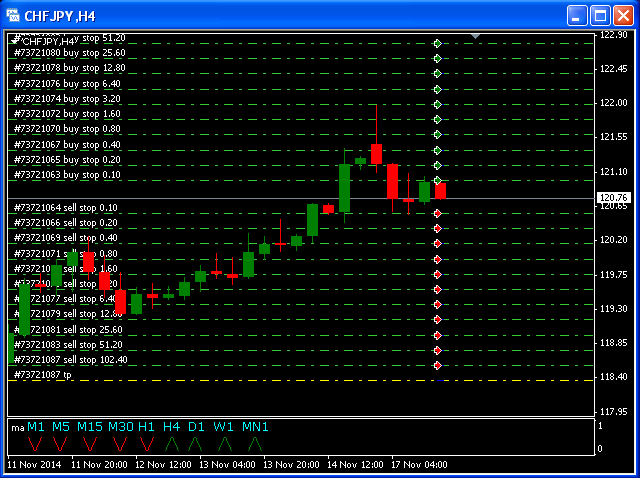The width and height of the screenshot is (640, 480).
Task: Select the diamond marker on buy stop 25.60 line
Action: [x=437, y=58]
